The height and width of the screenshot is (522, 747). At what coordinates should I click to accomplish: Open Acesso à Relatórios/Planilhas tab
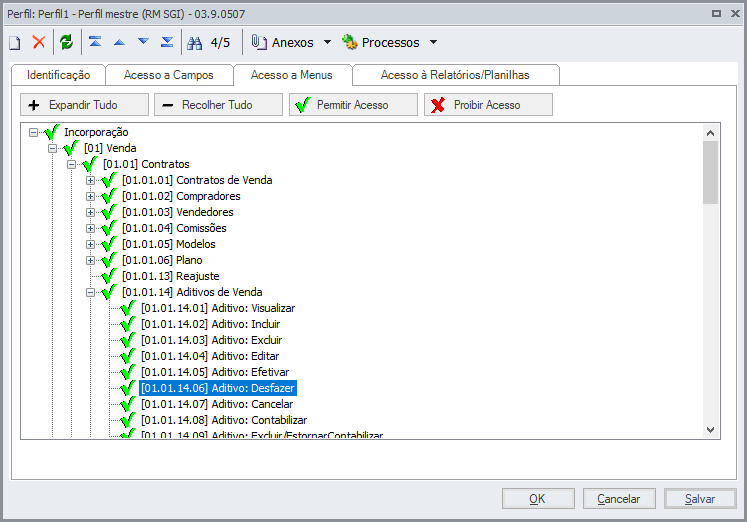pos(455,75)
